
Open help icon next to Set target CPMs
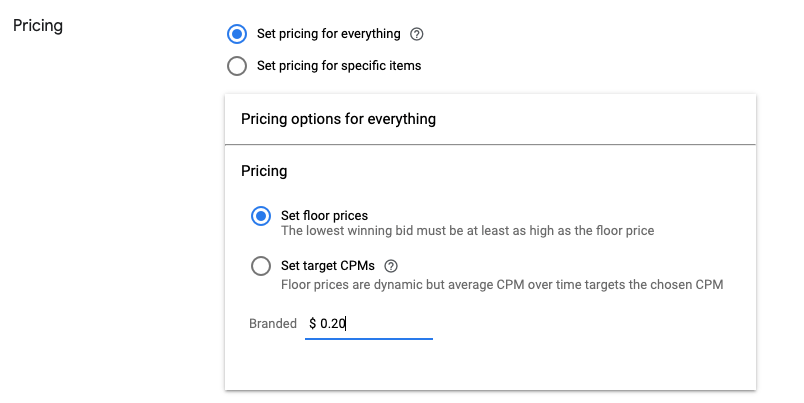pyautogui.click(x=391, y=266)
